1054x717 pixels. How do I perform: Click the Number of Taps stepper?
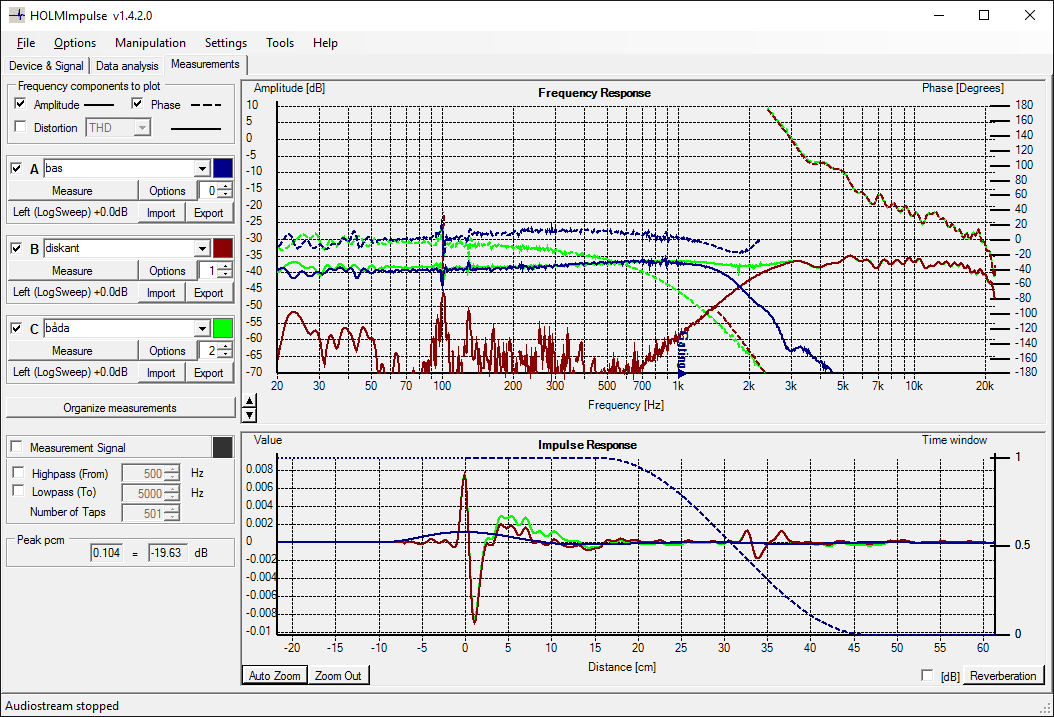click(x=172, y=513)
